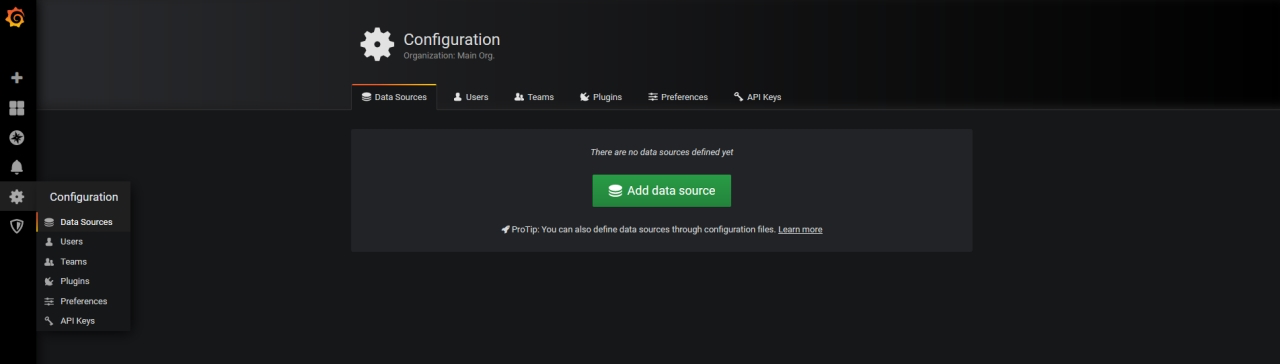Select Plugins in the flyout menu
Viewport: 1280px width, 364px height.
pyautogui.click(x=83, y=281)
